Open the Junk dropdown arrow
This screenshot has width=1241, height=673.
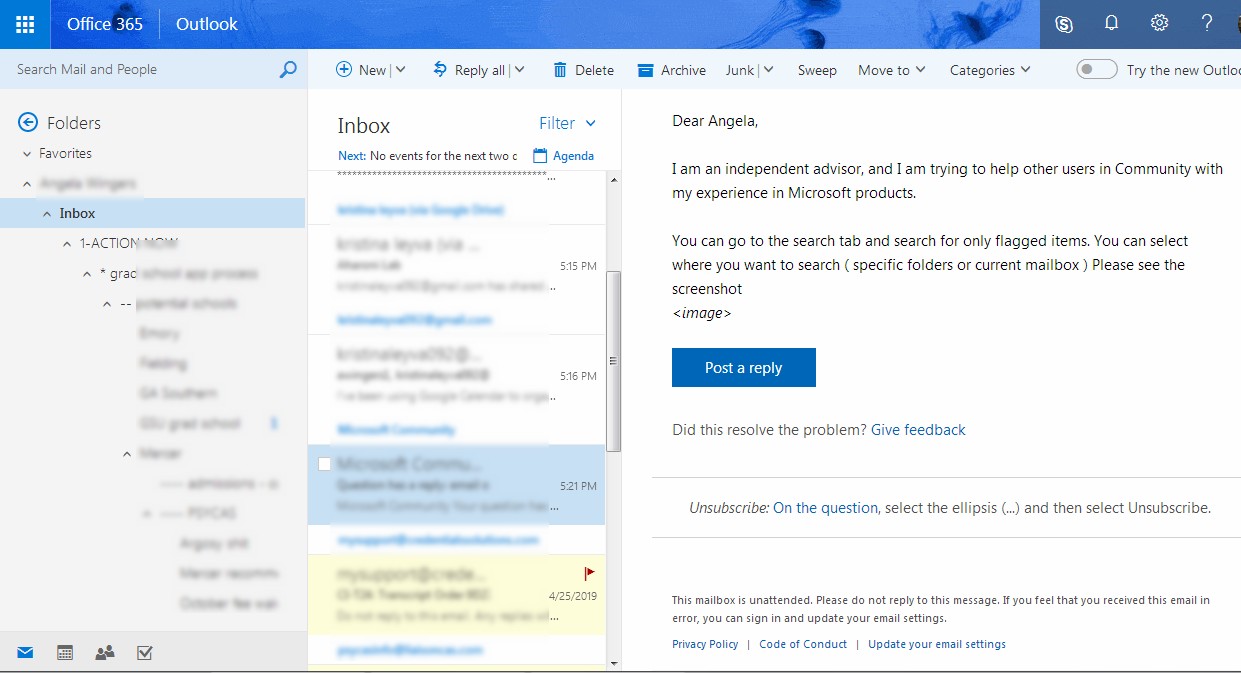768,70
